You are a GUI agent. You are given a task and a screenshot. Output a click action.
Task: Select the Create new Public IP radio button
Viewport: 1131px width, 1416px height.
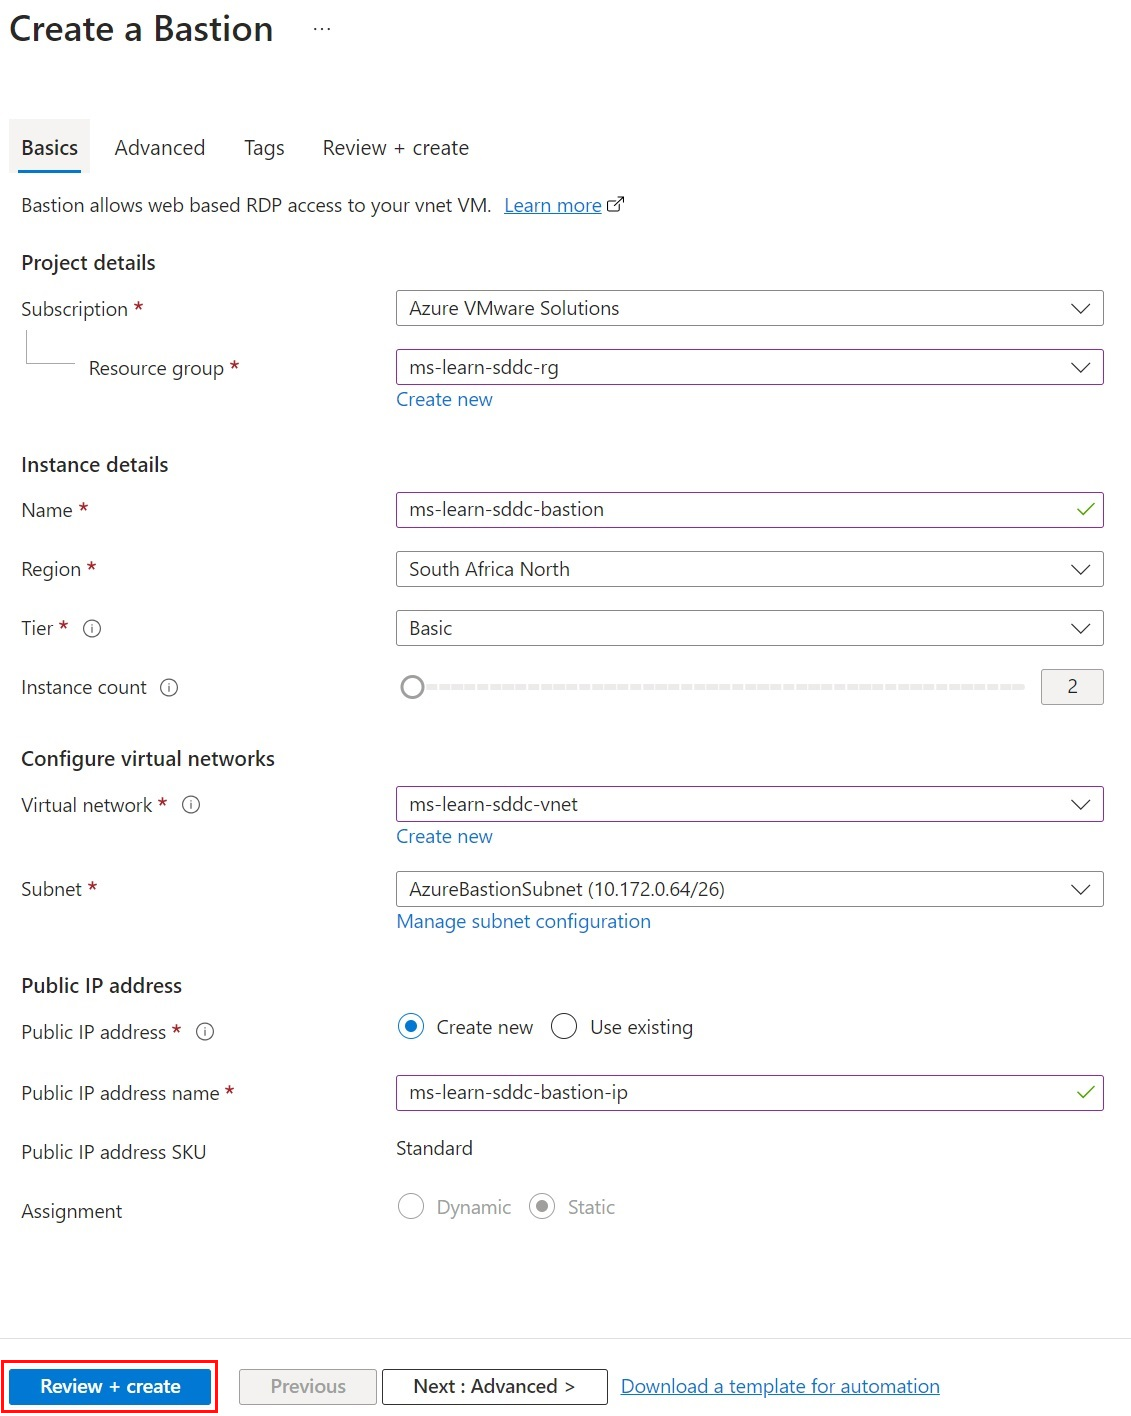pyautogui.click(x=410, y=1026)
